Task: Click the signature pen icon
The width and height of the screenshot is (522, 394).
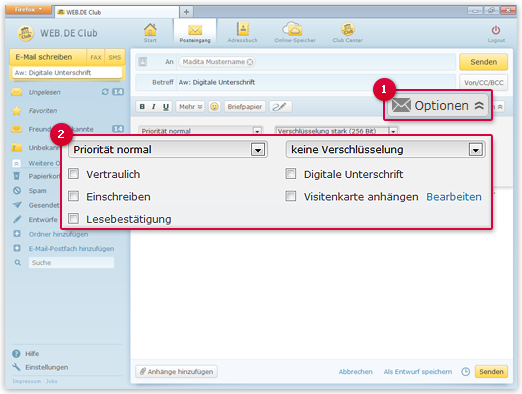Action: 280,107
